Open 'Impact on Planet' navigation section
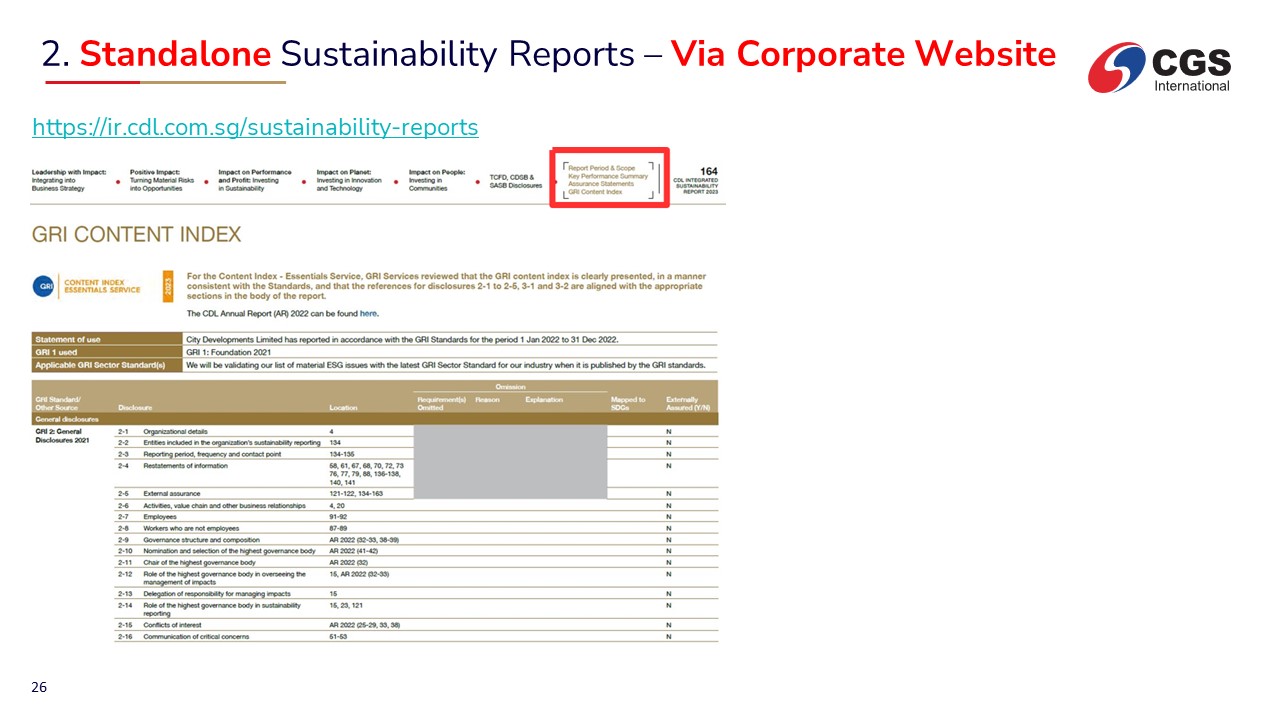 click(x=349, y=180)
